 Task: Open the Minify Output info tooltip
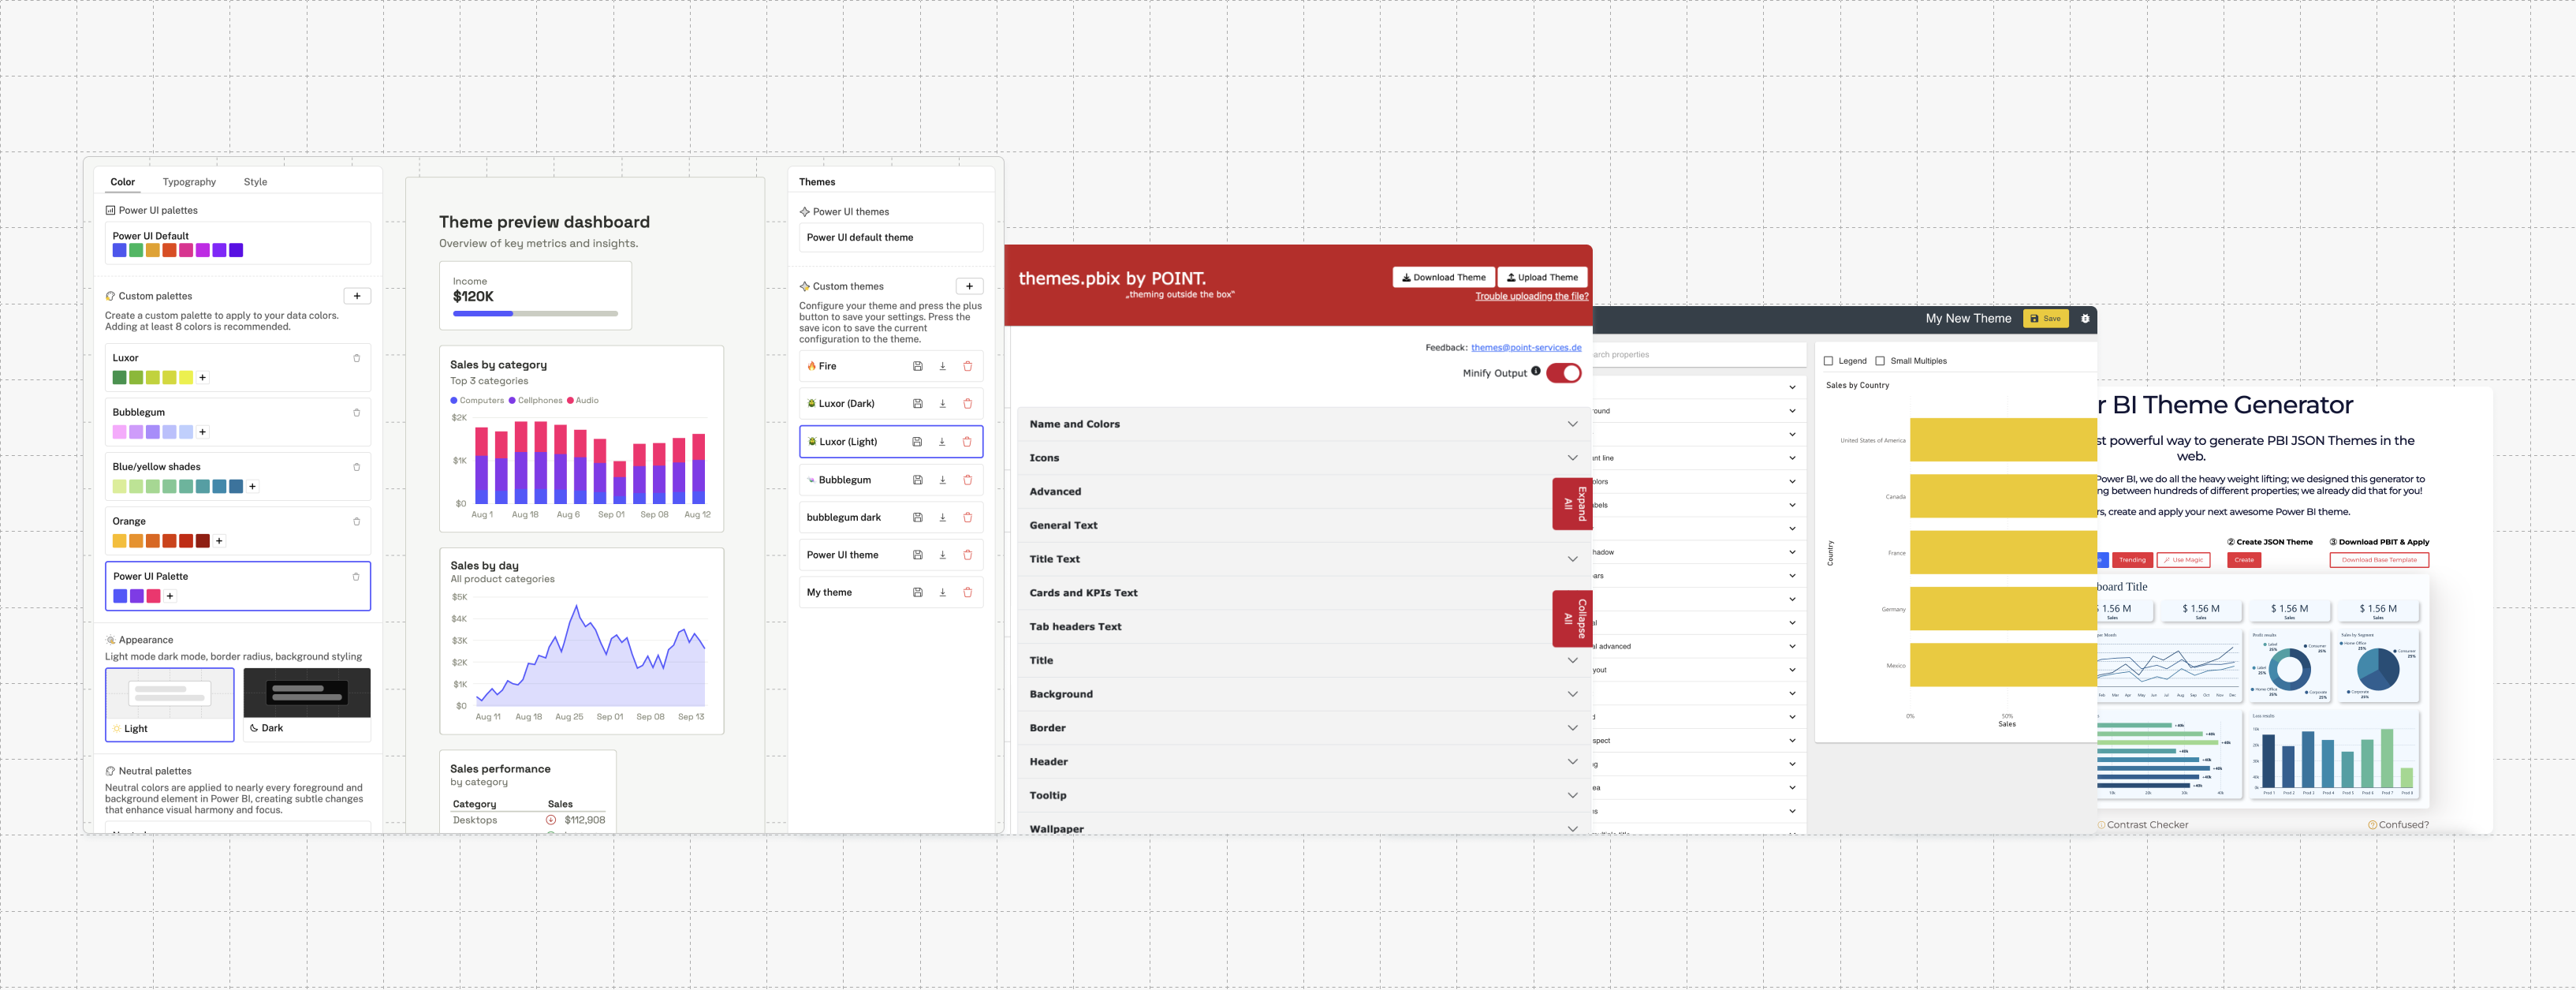(1537, 372)
